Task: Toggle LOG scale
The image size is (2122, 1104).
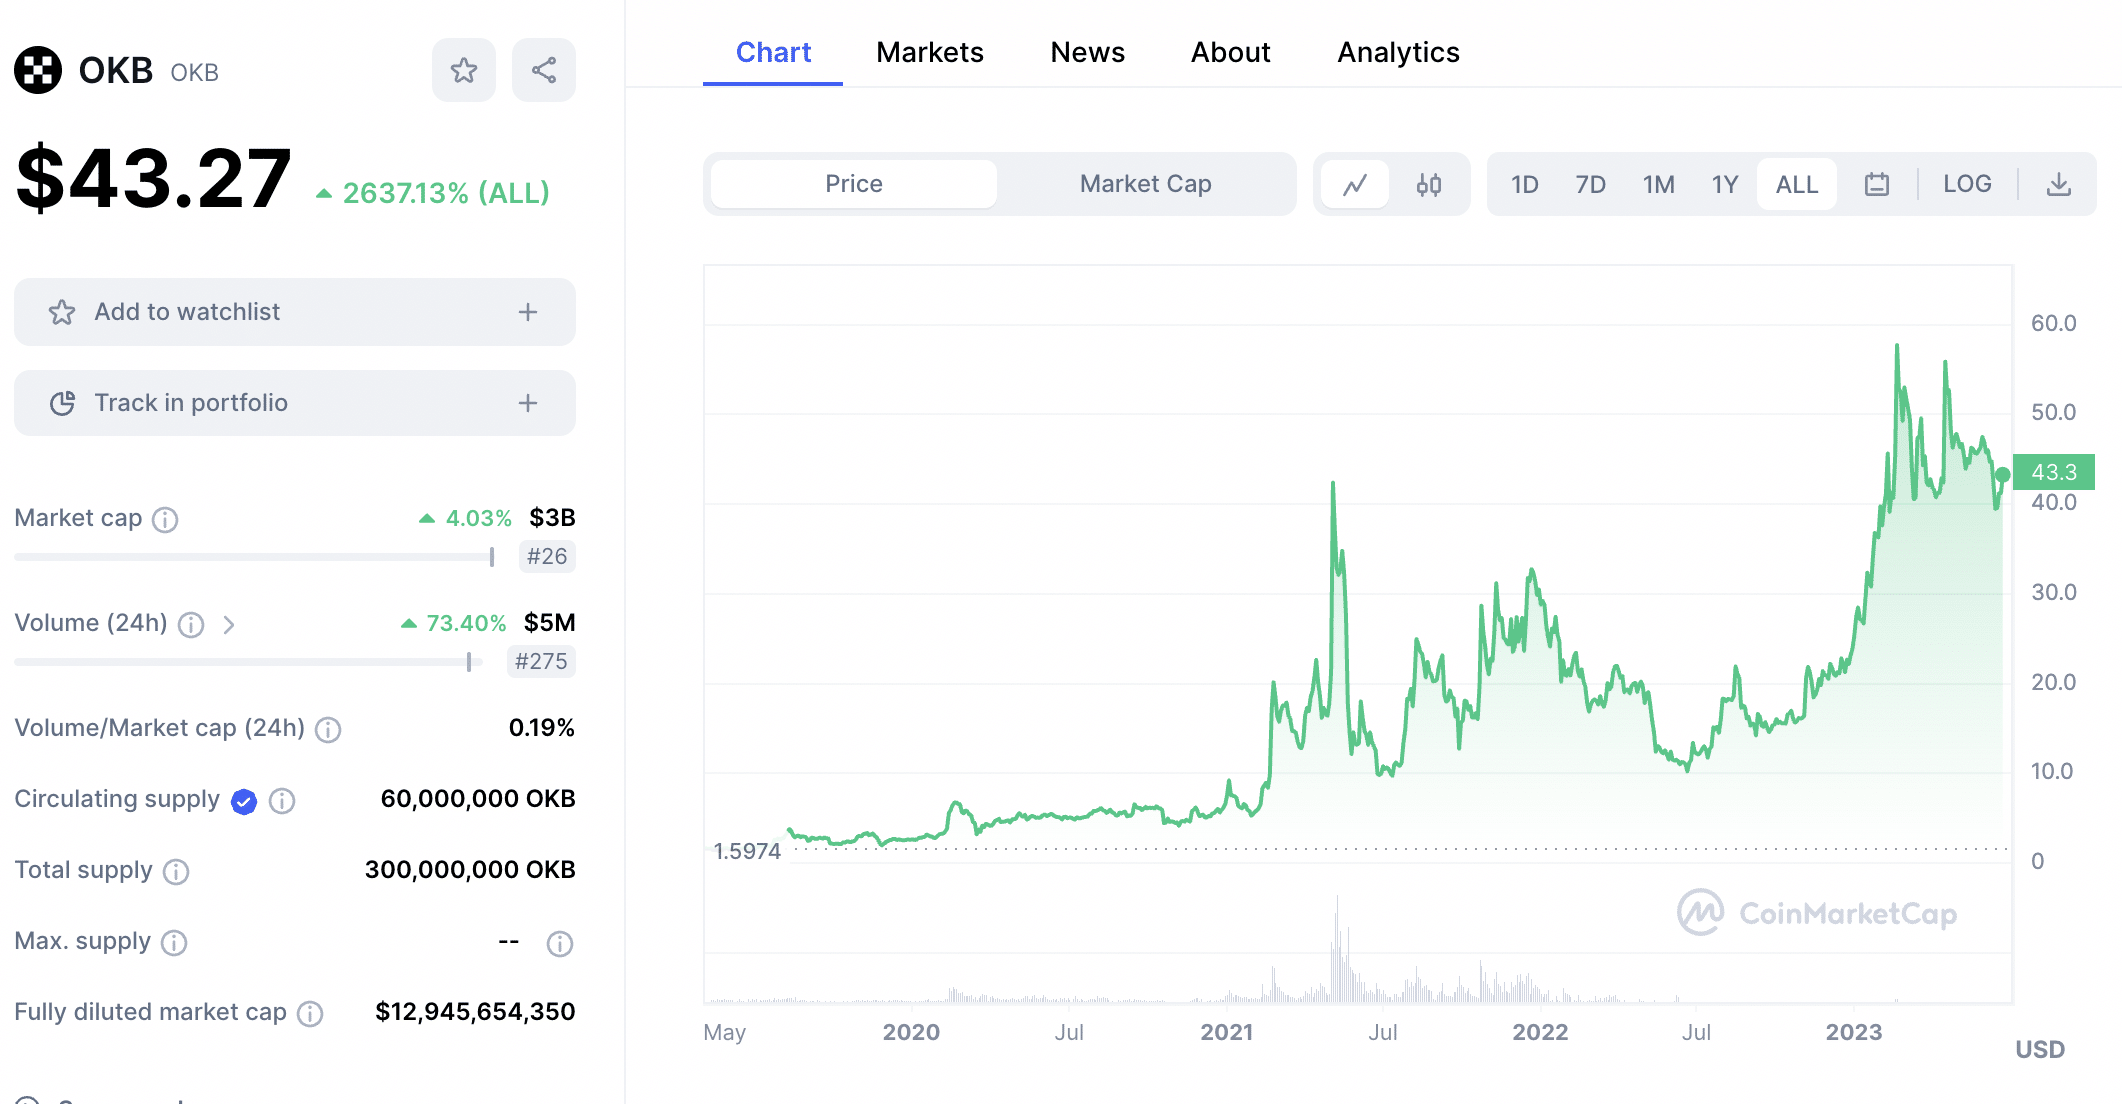Action: click(1967, 184)
